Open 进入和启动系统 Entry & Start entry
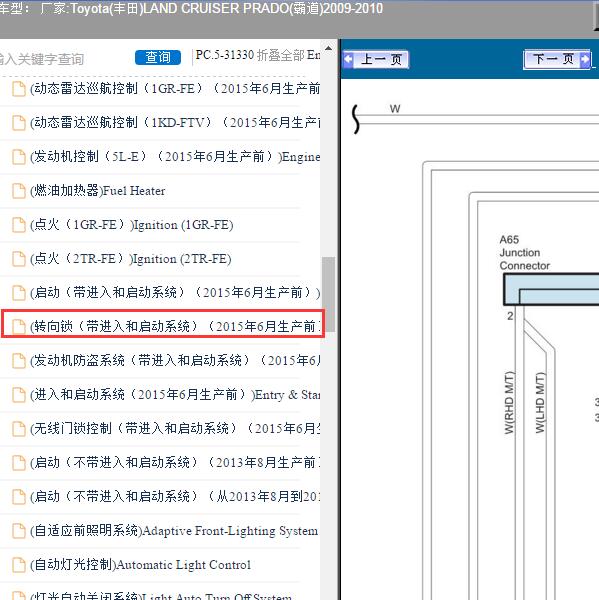 pos(175,395)
